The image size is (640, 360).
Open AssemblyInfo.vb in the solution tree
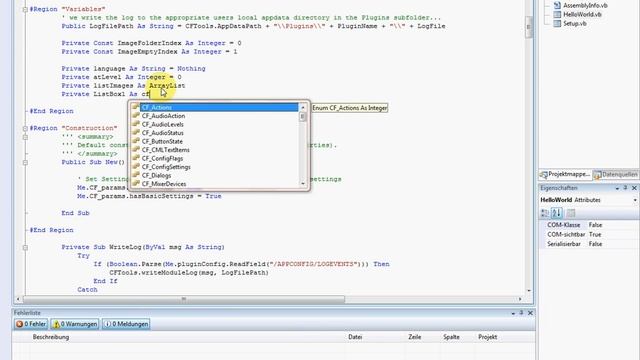coord(585,6)
